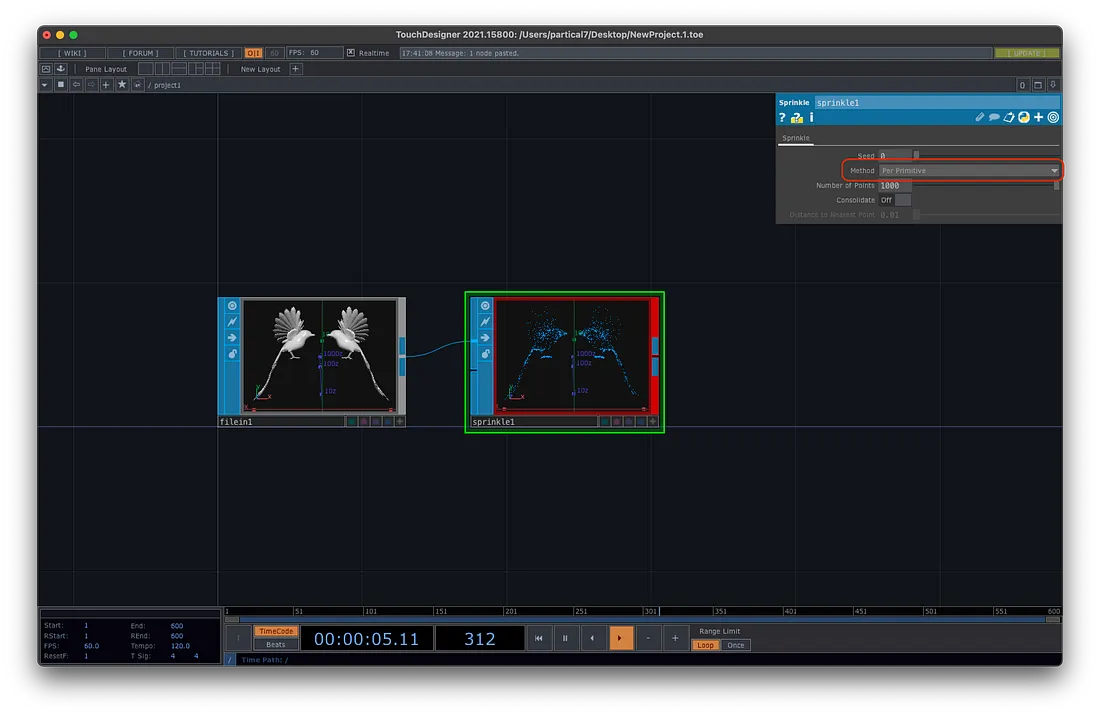Select the Sprinkle parameter tab

click(796, 138)
